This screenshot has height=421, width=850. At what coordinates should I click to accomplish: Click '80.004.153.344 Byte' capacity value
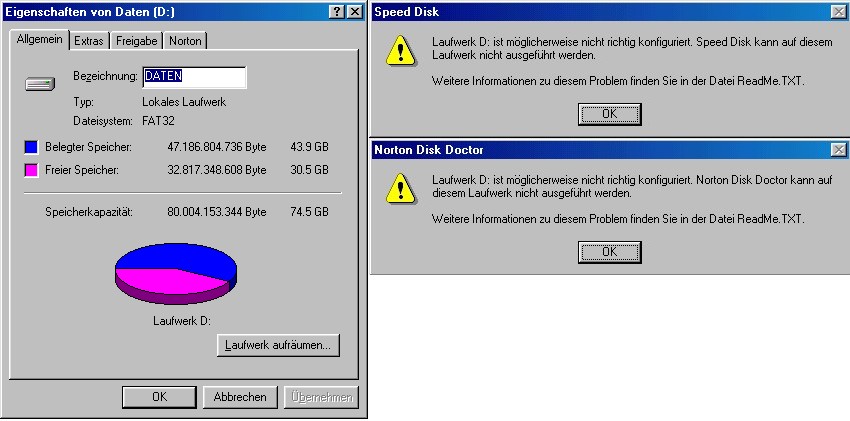coord(217,212)
